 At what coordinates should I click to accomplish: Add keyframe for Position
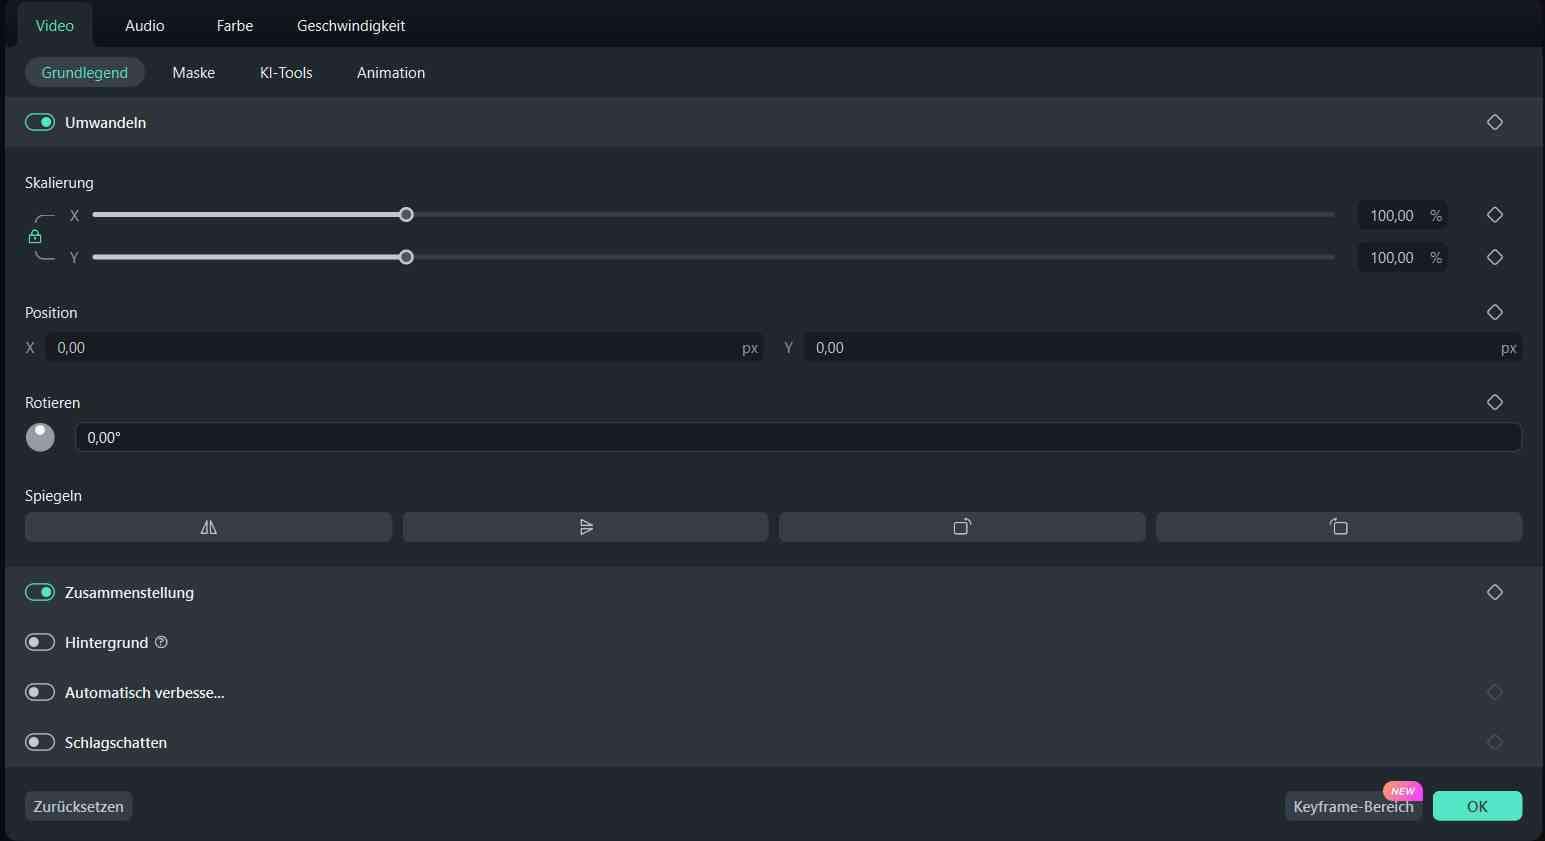click(1495, 312)
